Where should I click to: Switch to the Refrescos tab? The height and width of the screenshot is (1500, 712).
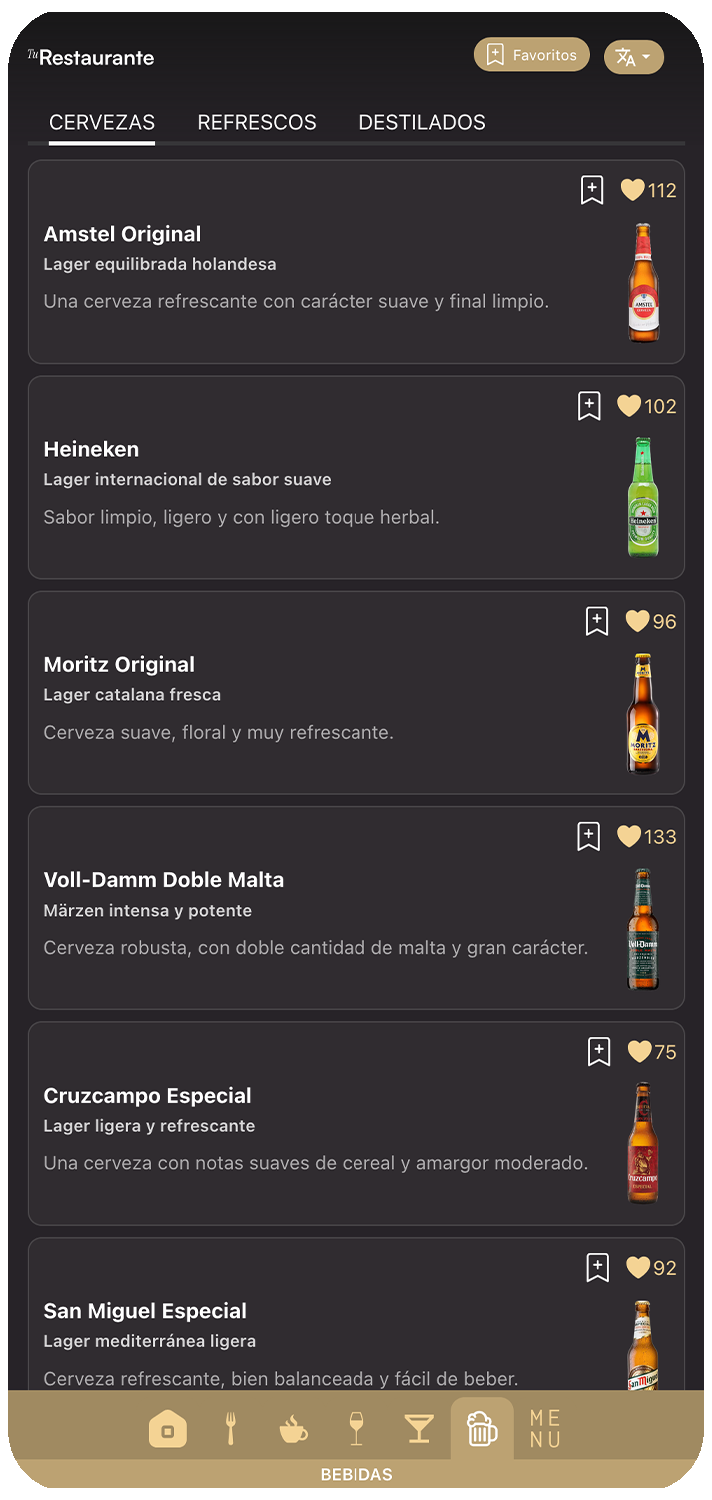[x=257, y=123]
